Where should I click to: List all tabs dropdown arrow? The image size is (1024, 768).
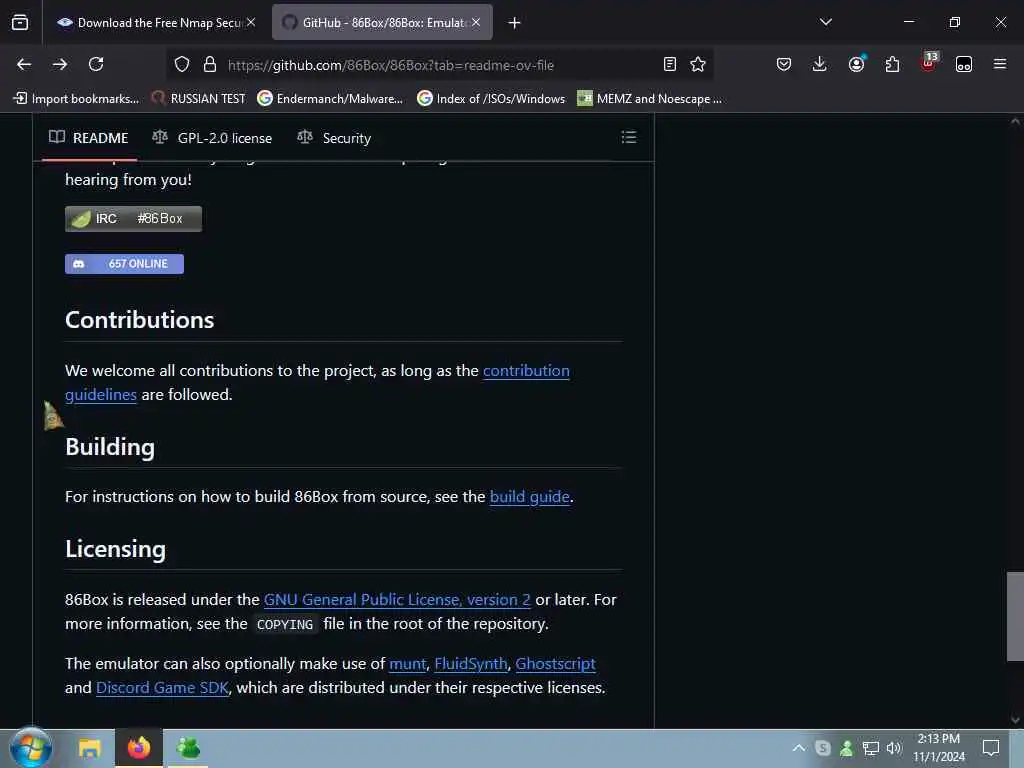826,22
